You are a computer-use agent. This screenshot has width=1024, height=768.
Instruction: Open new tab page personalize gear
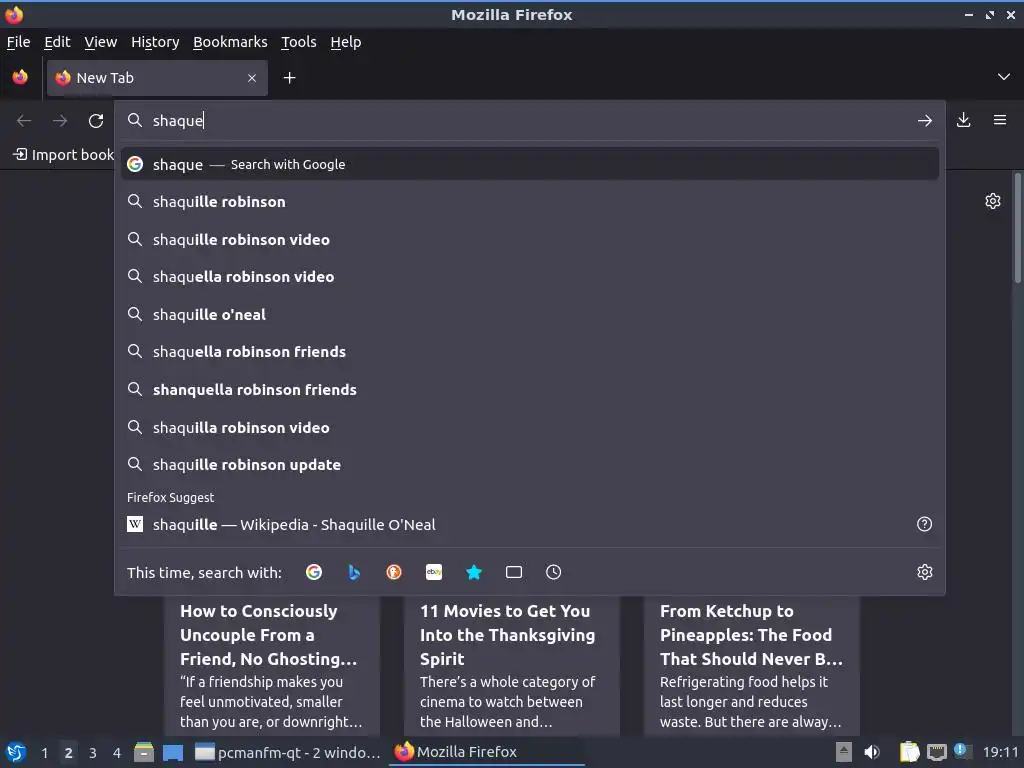pyautogui.click(x=993, y=201)
